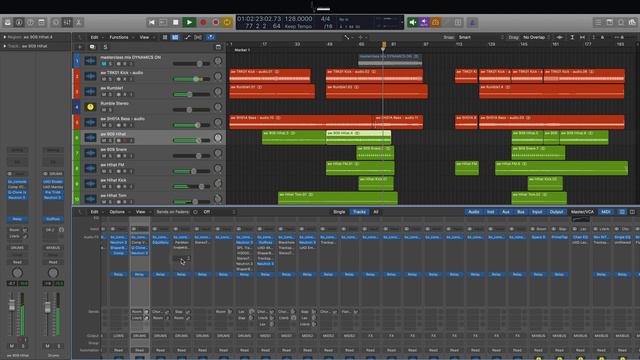Image resolution: width=640 pixels, height=360 pixels.
Task: Open the tracks area View menu
Action: [x=144, y=37]
